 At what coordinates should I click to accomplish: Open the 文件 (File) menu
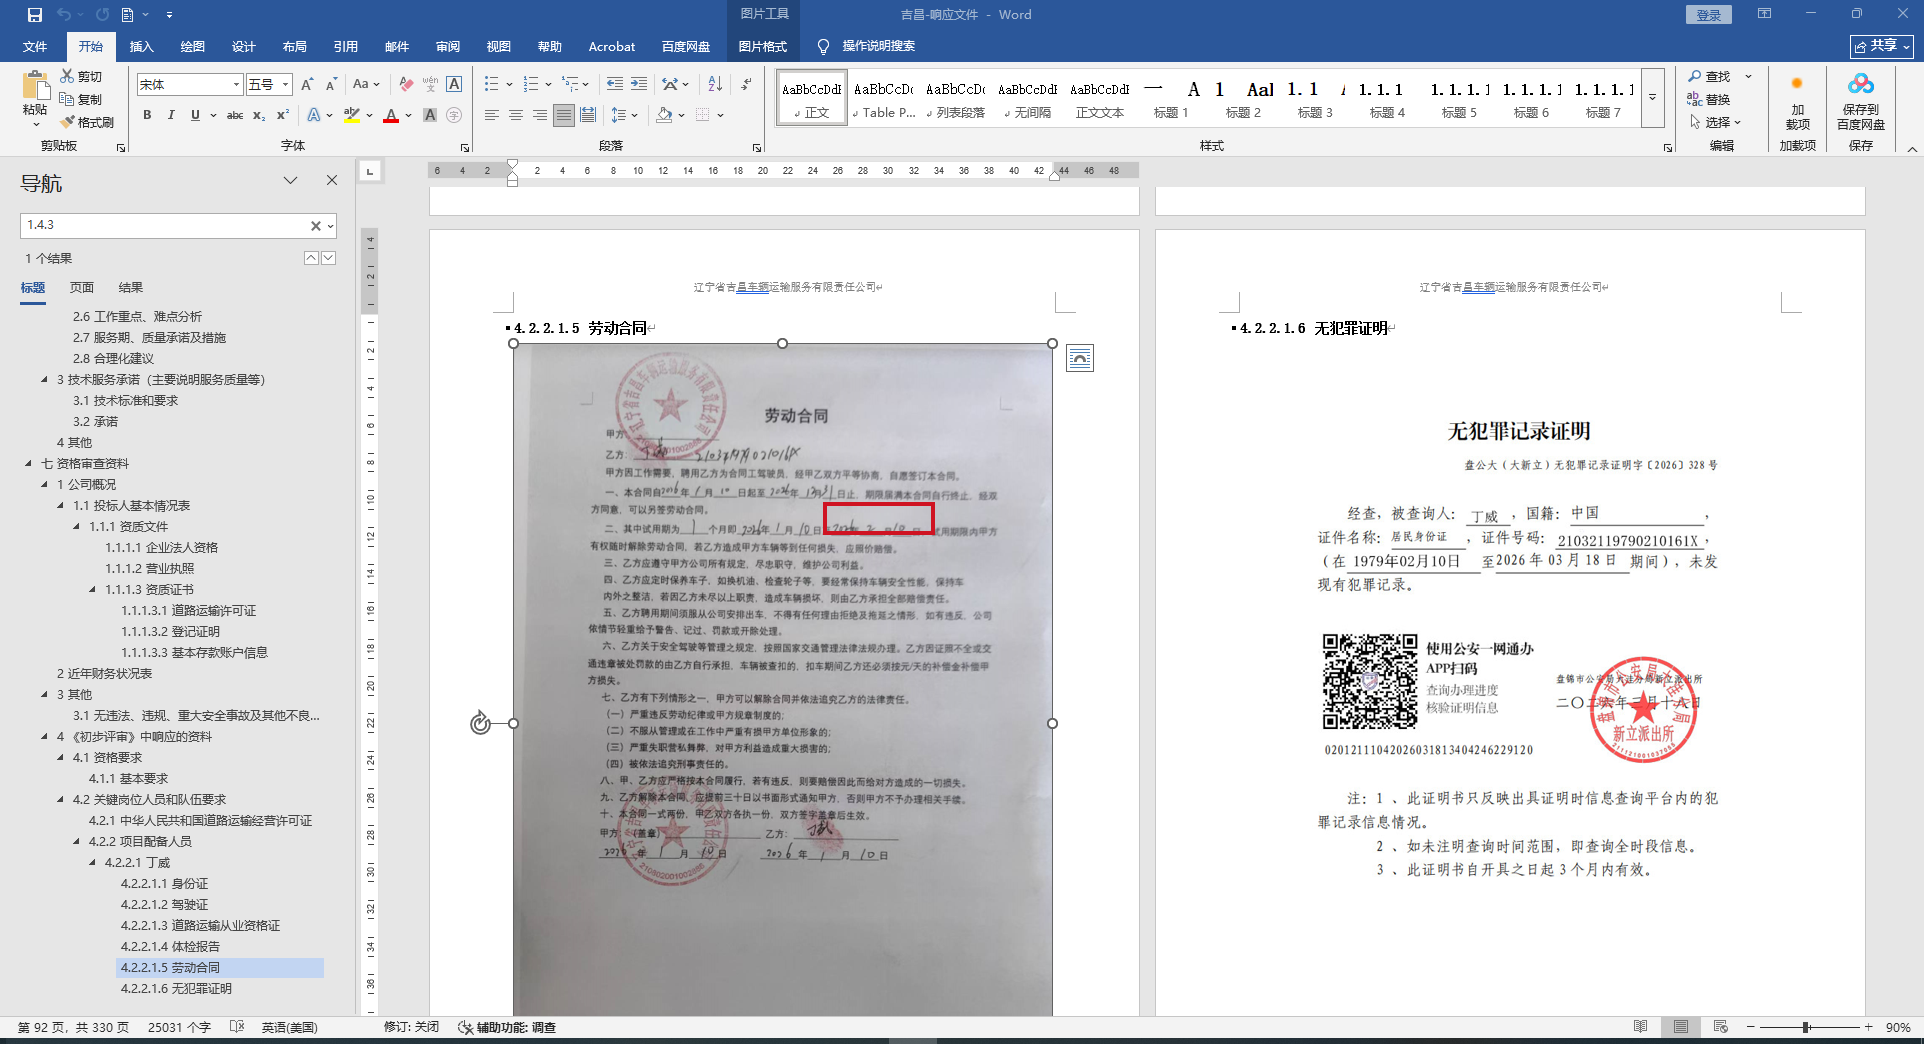point(35,46)
